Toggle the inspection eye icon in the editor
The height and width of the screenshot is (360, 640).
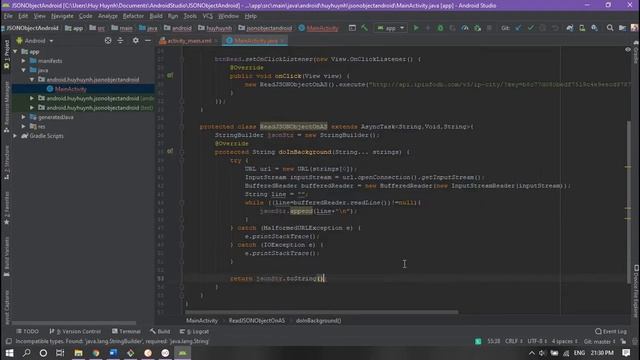click(628, 49)
